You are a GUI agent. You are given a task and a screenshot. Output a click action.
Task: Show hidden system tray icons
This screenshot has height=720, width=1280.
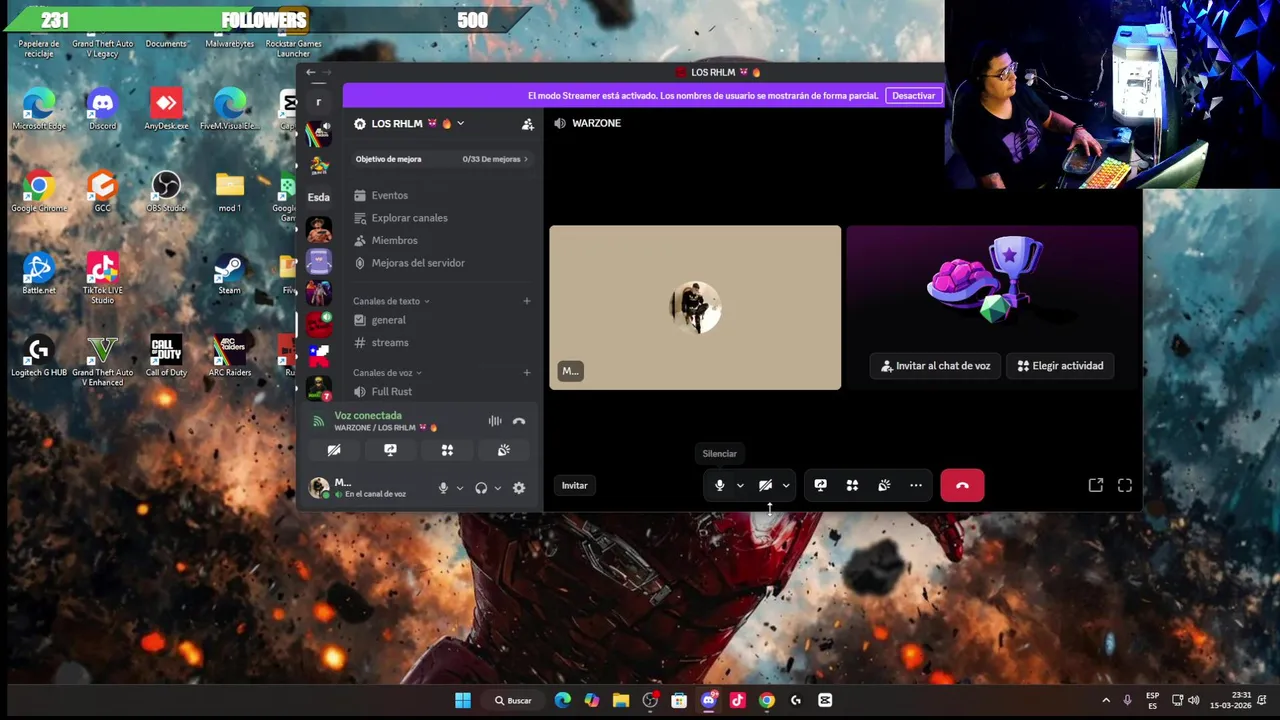click(1105, 700)
